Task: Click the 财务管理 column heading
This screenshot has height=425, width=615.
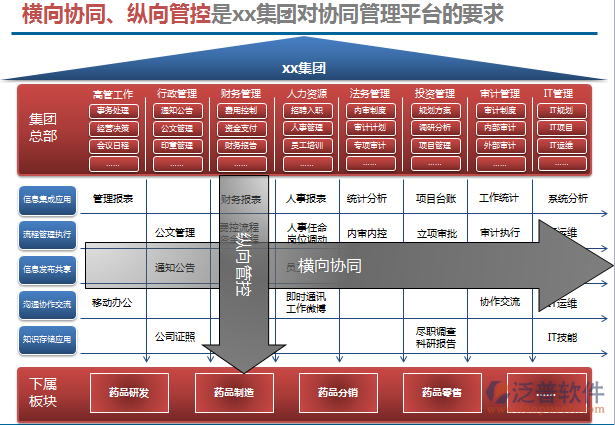Action: (x=241, y=94)
